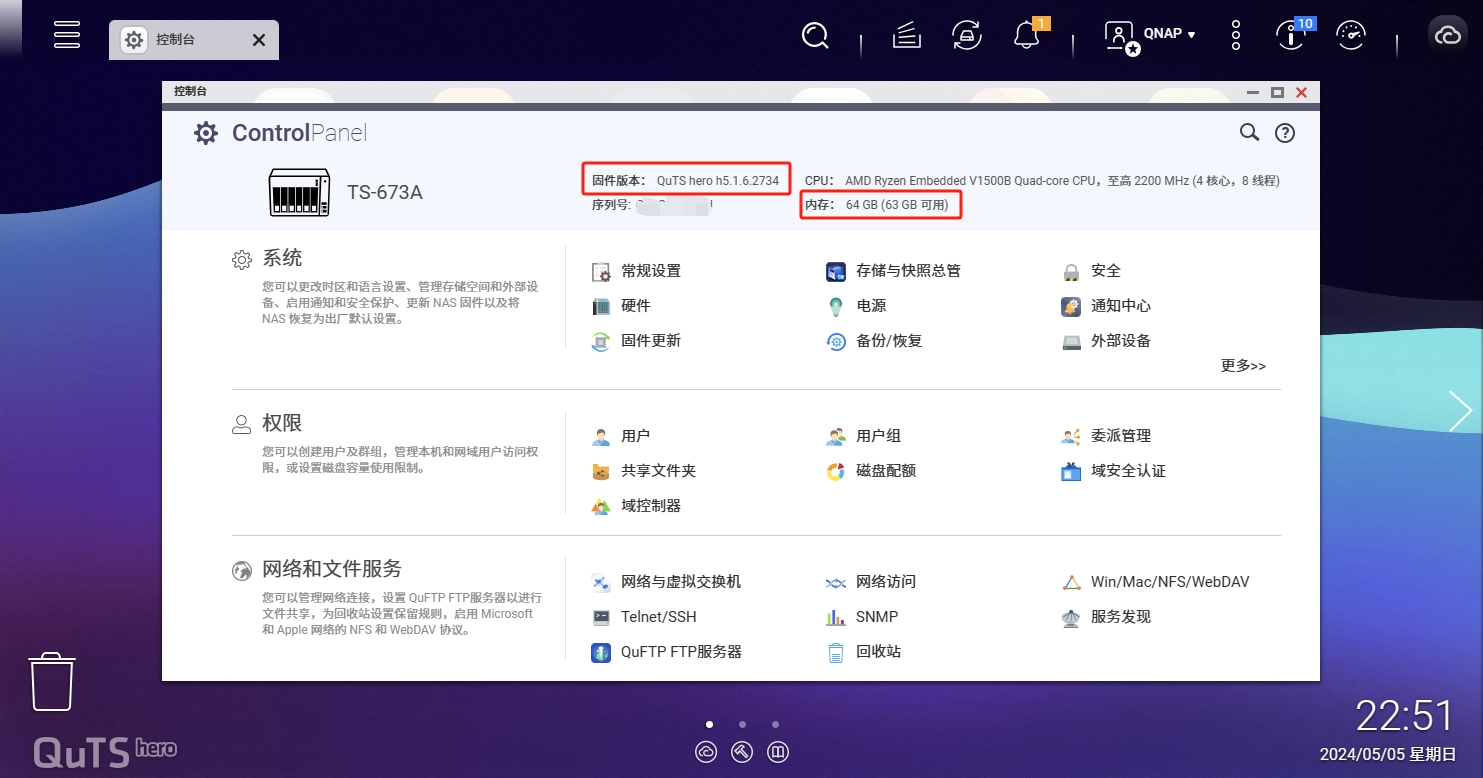Open 回收站 recycle bin settings
Viewport: 1483px width, 778px height.
(x=864, y=652)
